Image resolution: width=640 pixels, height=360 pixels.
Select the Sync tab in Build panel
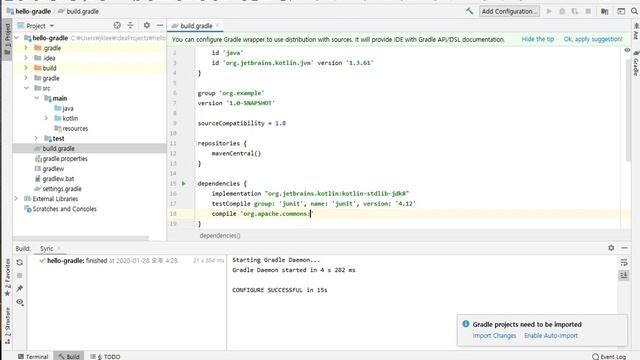47,248
